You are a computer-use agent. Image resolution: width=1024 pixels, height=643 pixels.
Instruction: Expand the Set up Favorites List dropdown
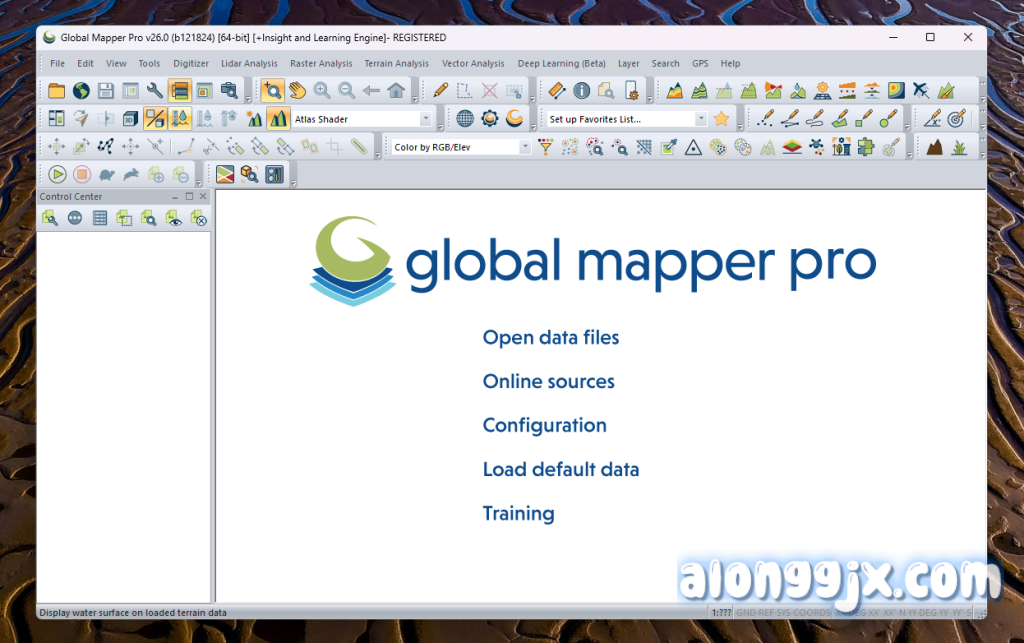(x=700, y=119)
